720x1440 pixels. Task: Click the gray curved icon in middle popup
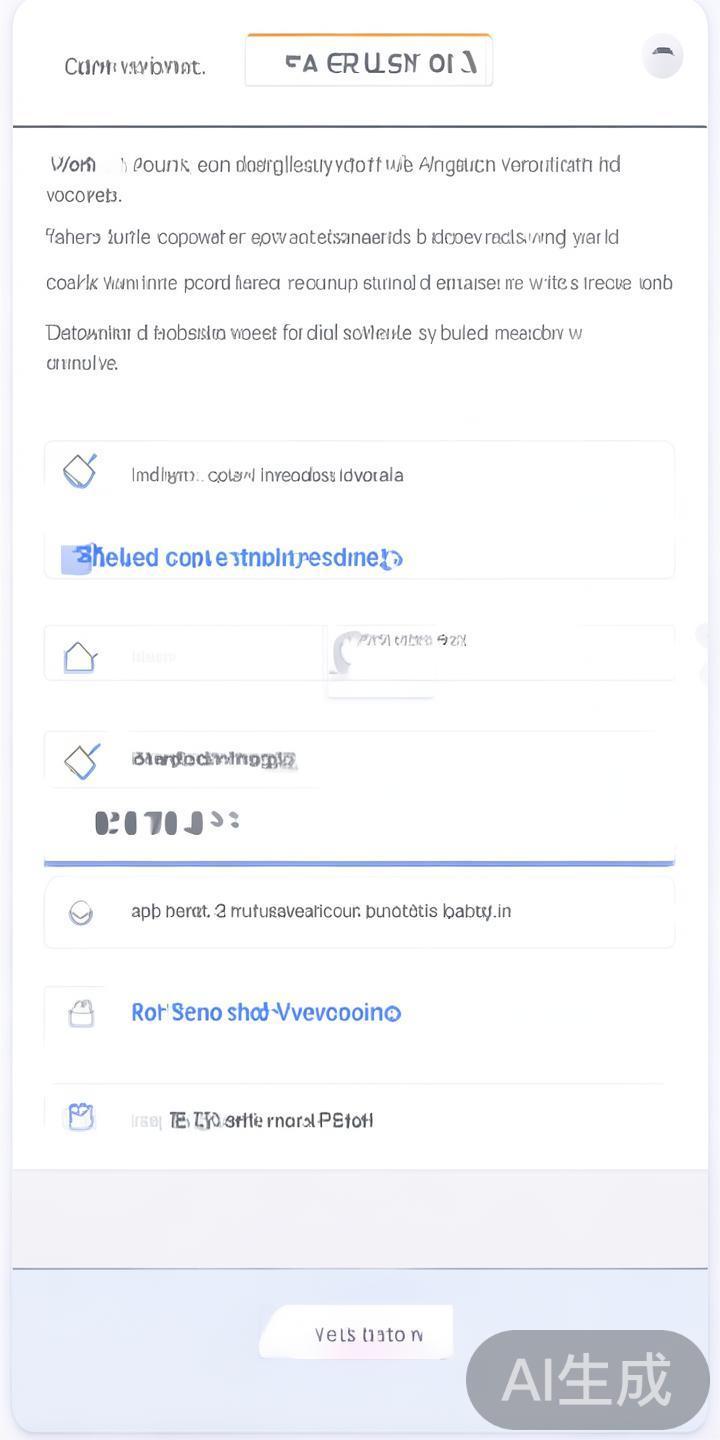point(347,651)
